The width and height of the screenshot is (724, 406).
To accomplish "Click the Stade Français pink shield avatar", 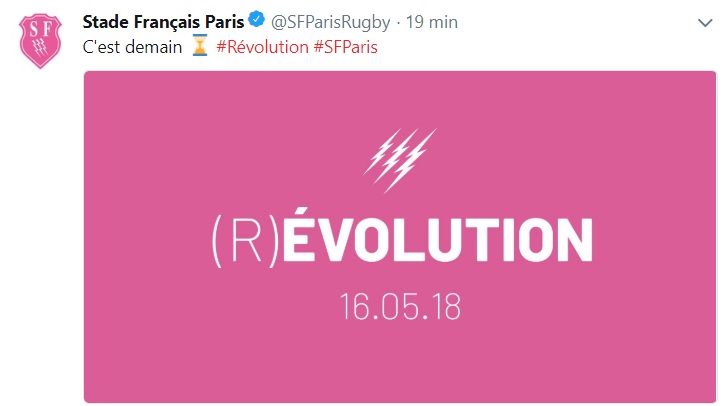I will pos(41,40).
